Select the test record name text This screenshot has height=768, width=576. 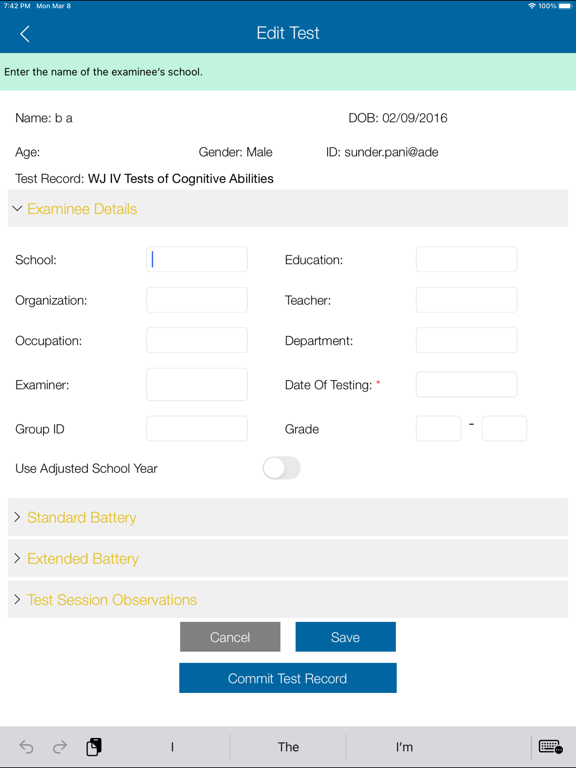(x=181, y=179)
